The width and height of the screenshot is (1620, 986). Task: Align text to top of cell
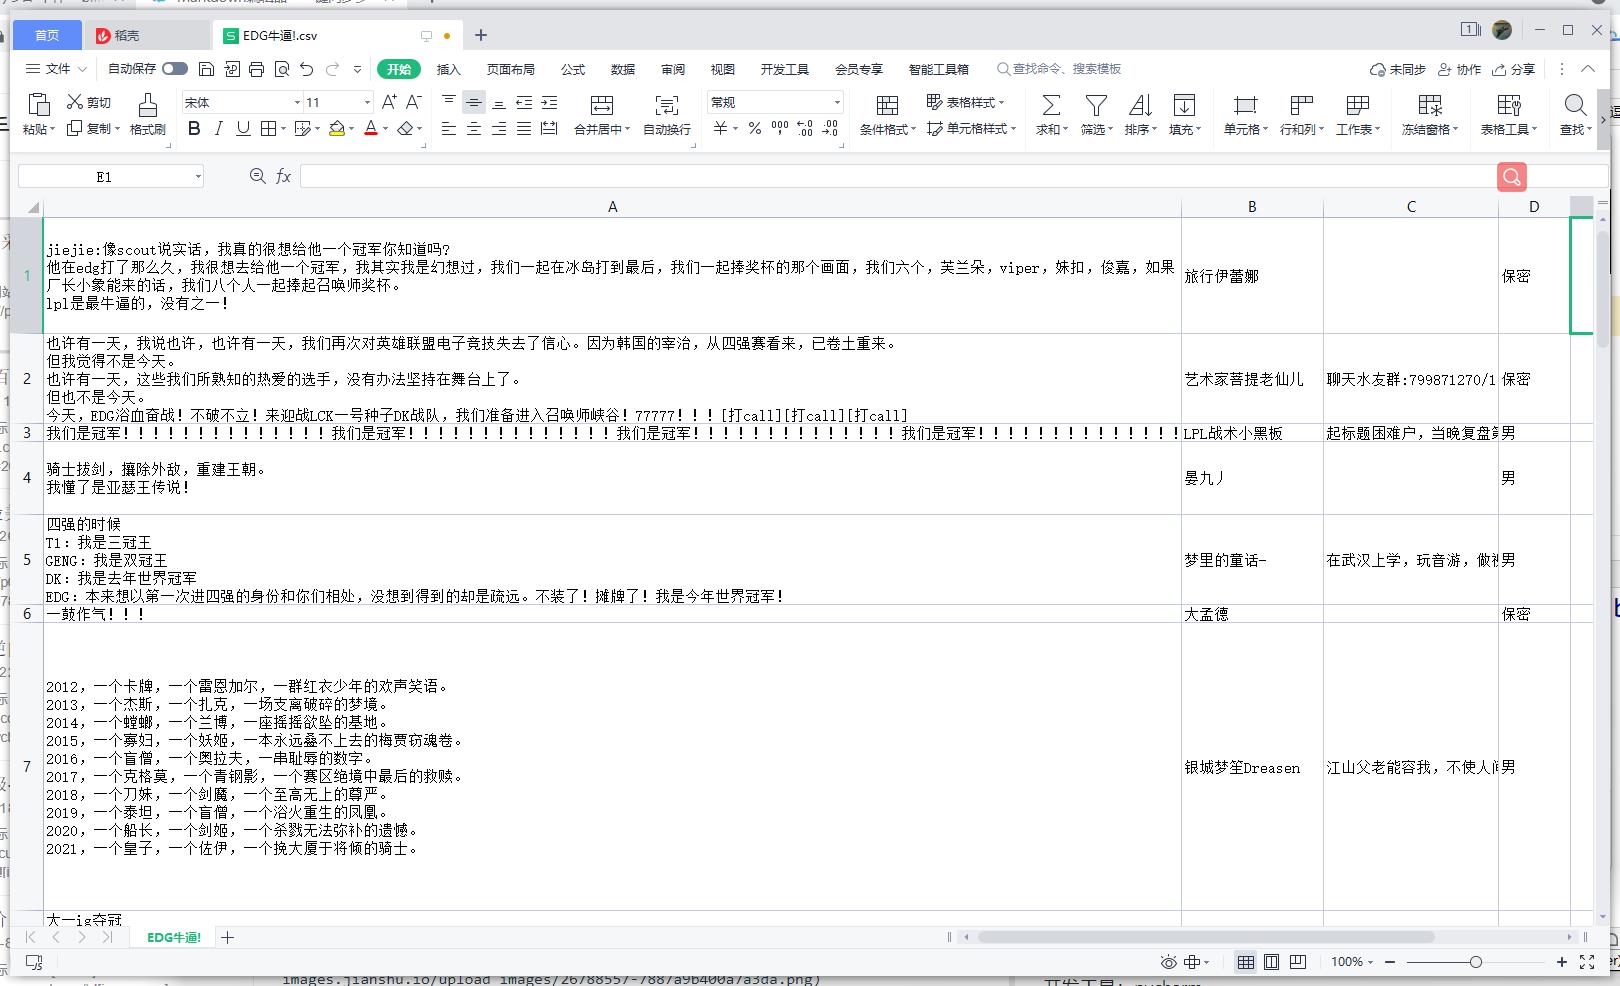click(449, 102)
